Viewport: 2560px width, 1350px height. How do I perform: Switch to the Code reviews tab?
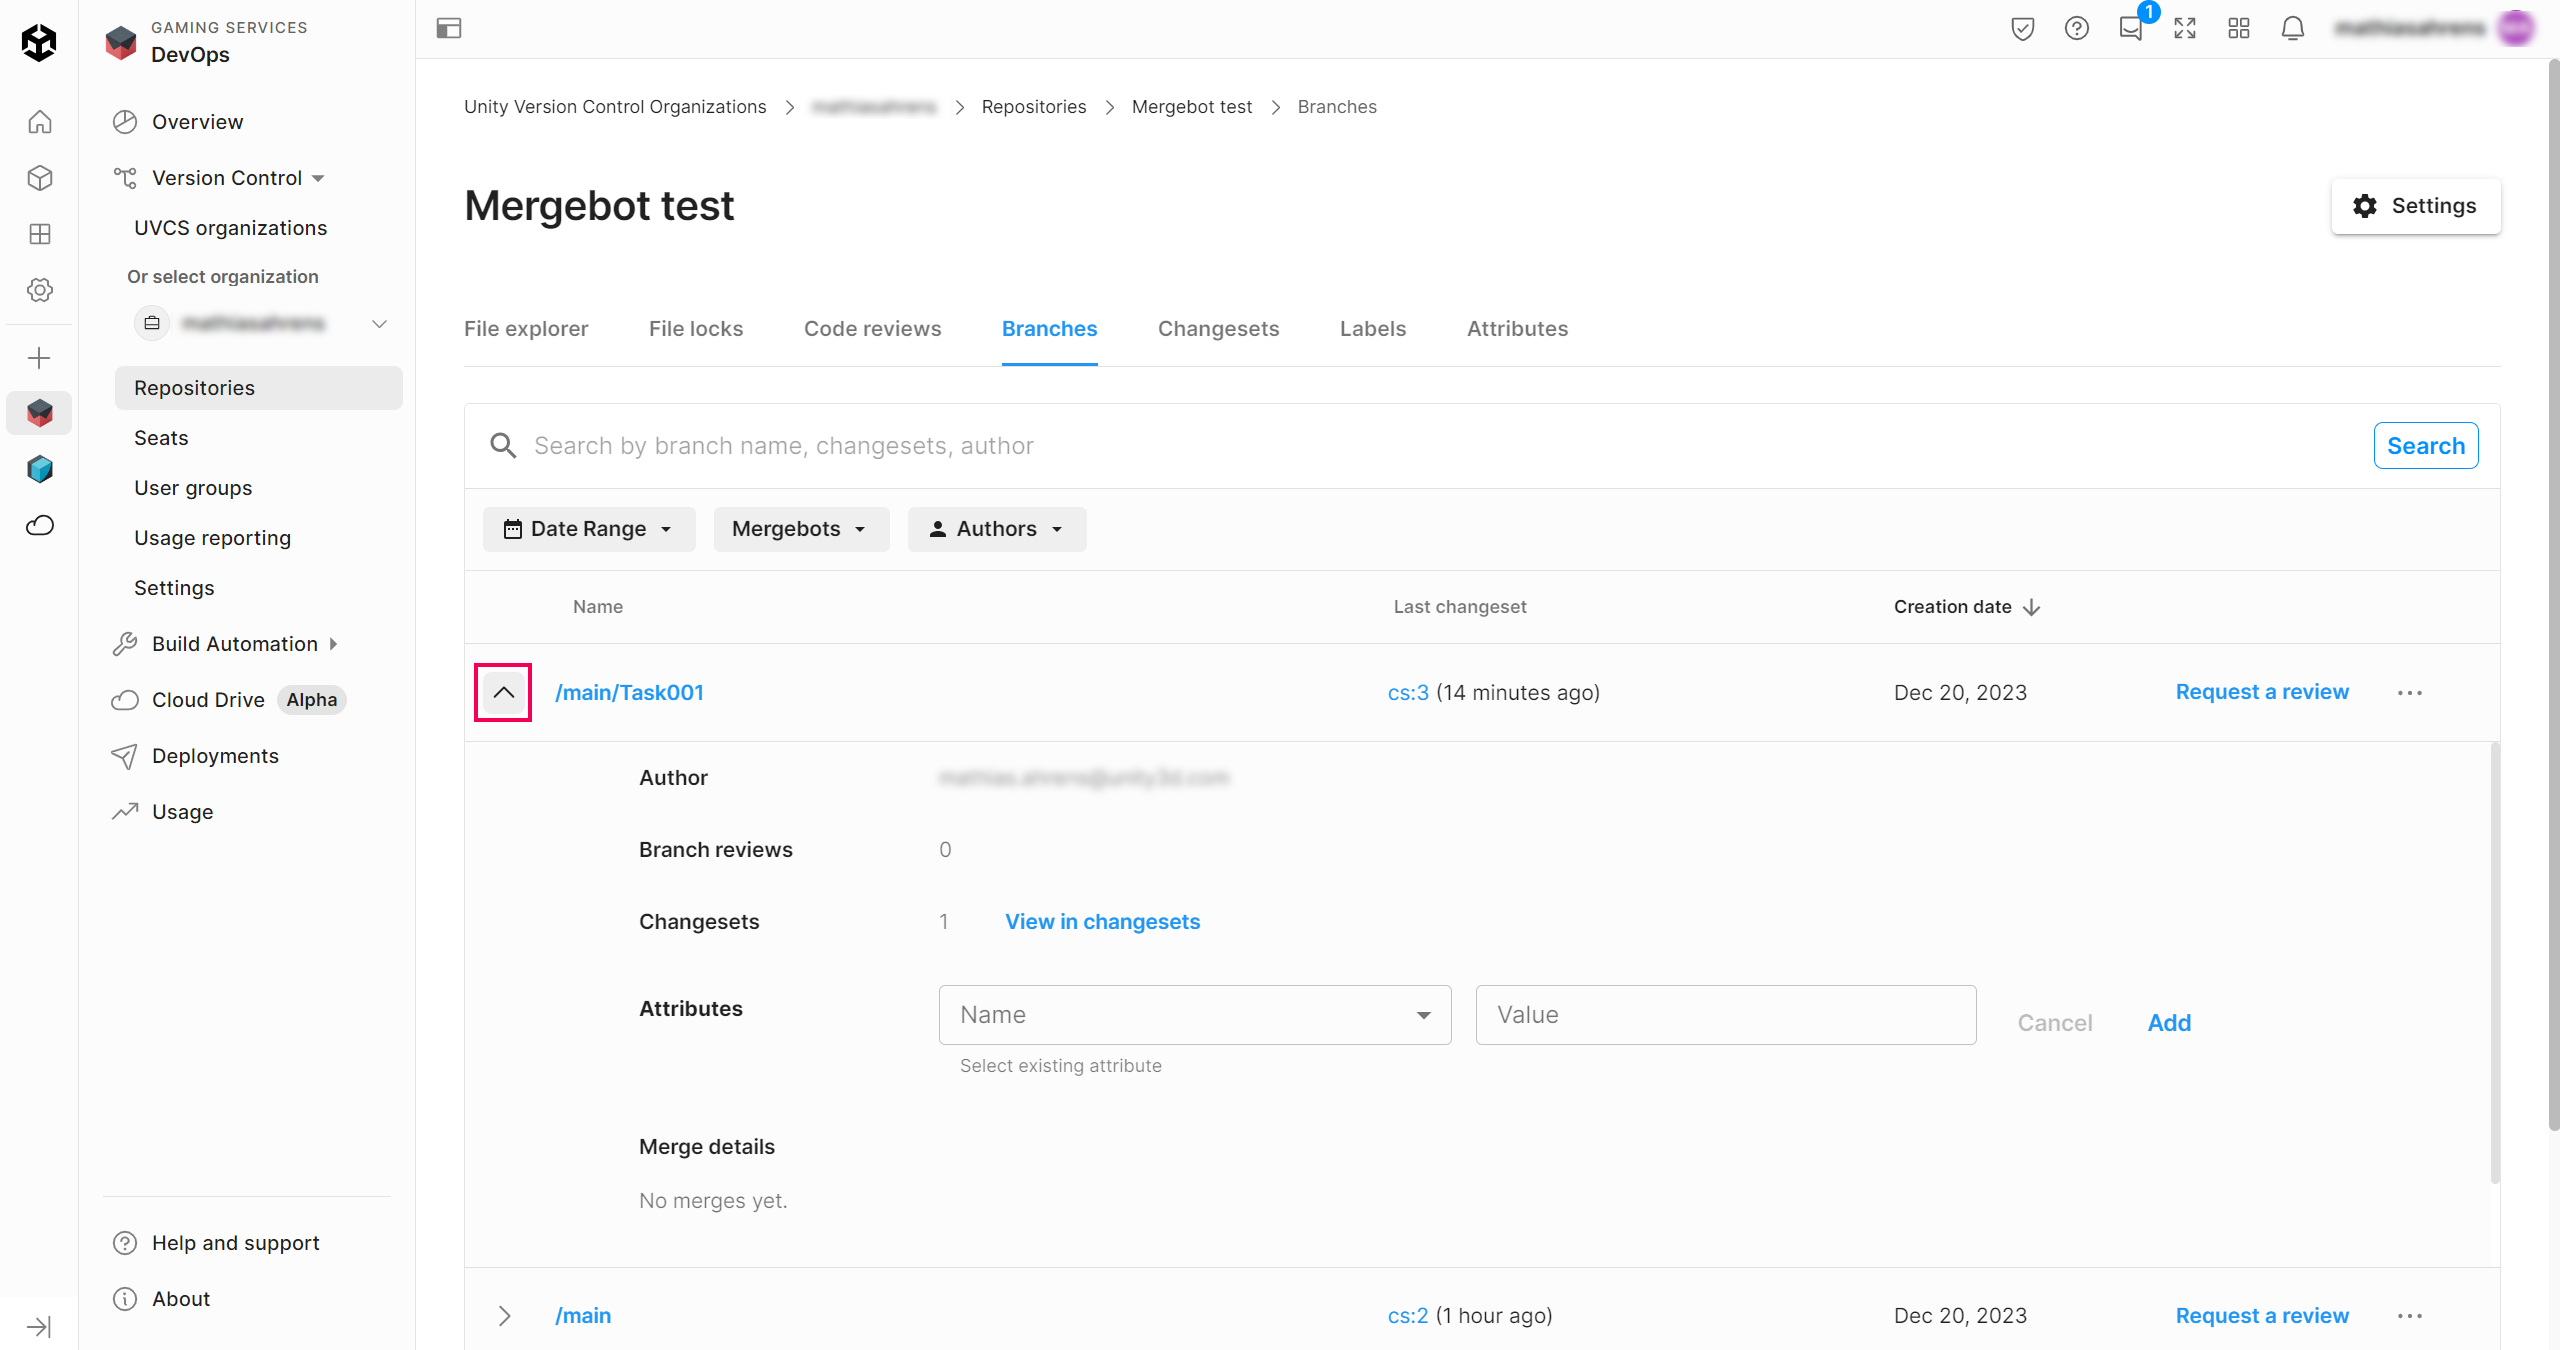pos(872,329)
